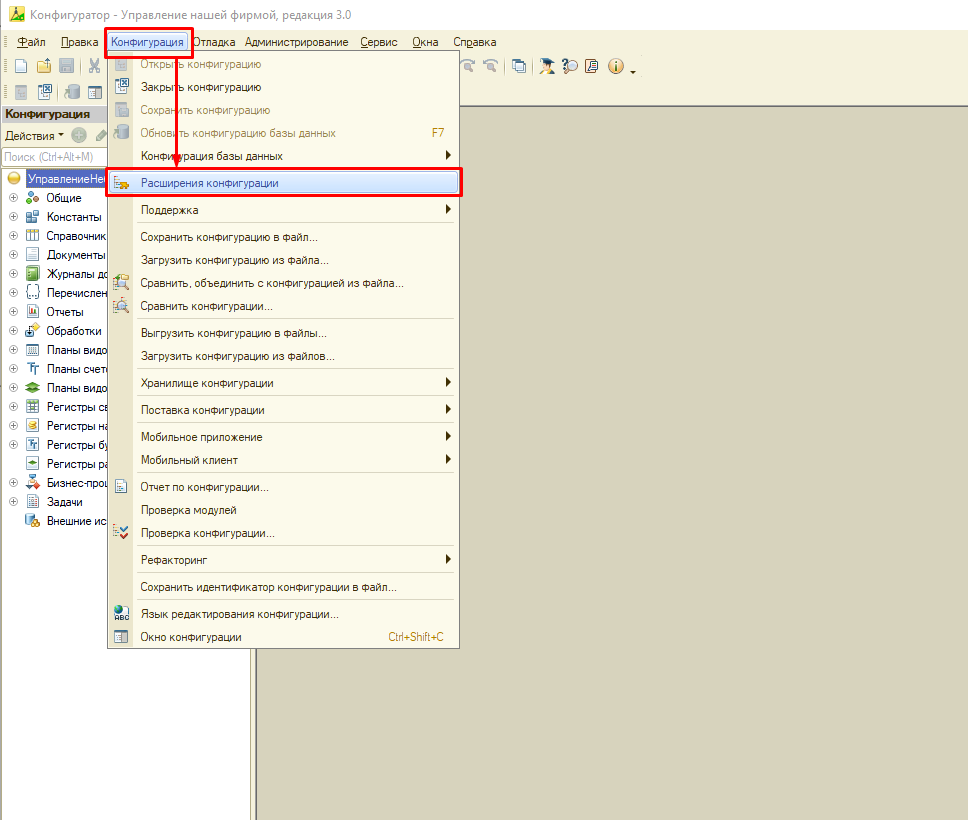The height and width of the screenshot is (820, 968).
Task: Expand the Отчеты tree node
Action: point(13,312)
